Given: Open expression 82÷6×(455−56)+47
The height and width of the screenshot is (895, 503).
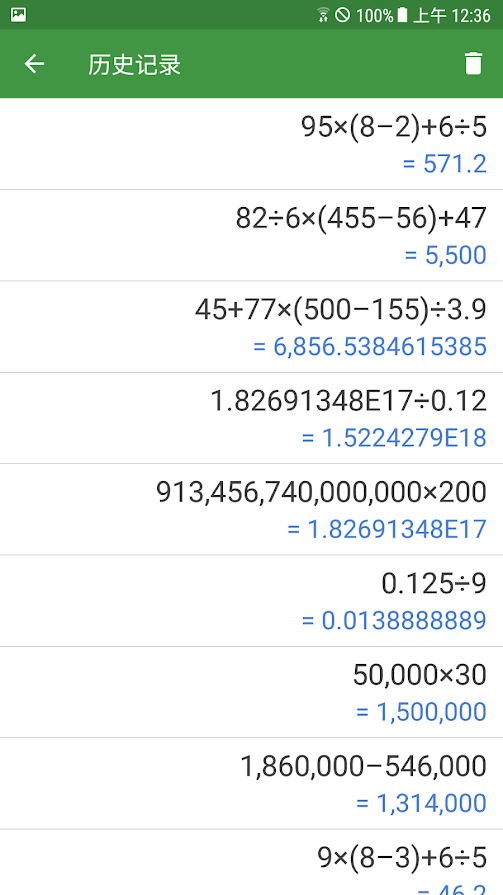Looking at the screenshot, I should pos(361,218).
